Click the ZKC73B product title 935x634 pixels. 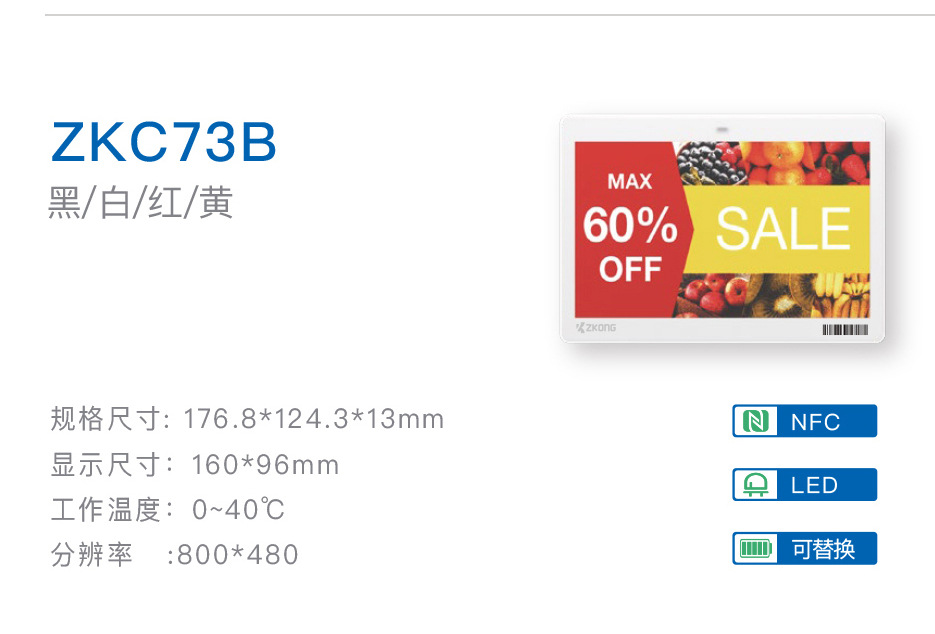[164, 143]
